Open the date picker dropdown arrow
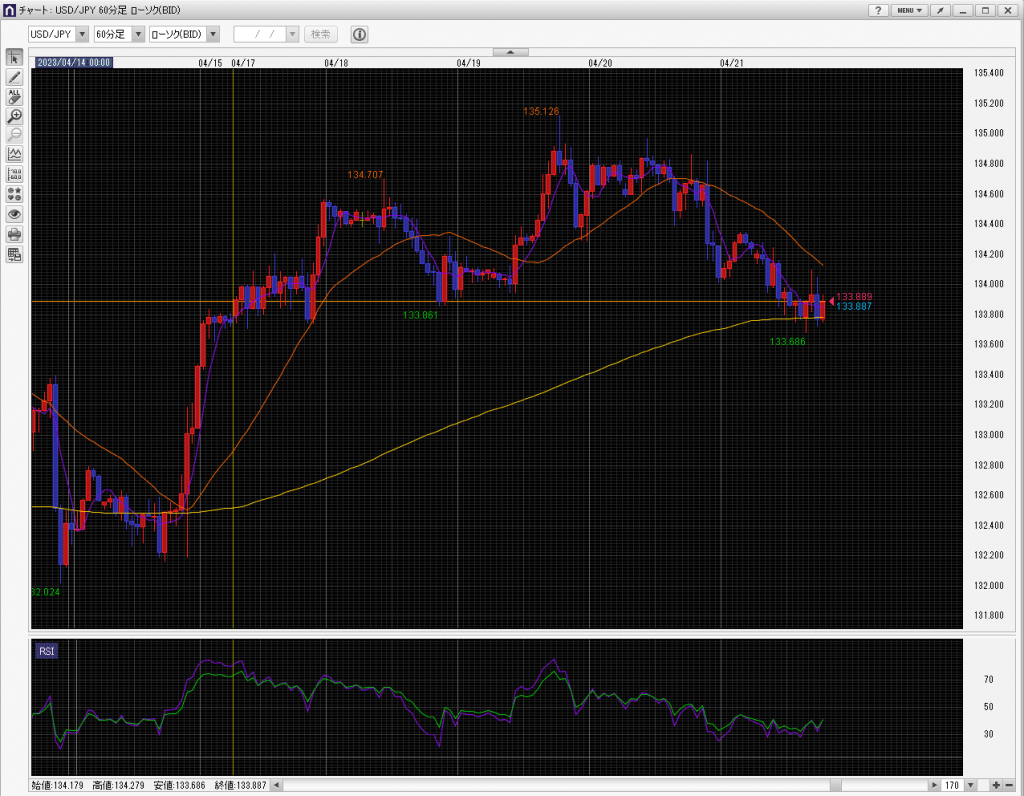 click(x=292, y=34)
